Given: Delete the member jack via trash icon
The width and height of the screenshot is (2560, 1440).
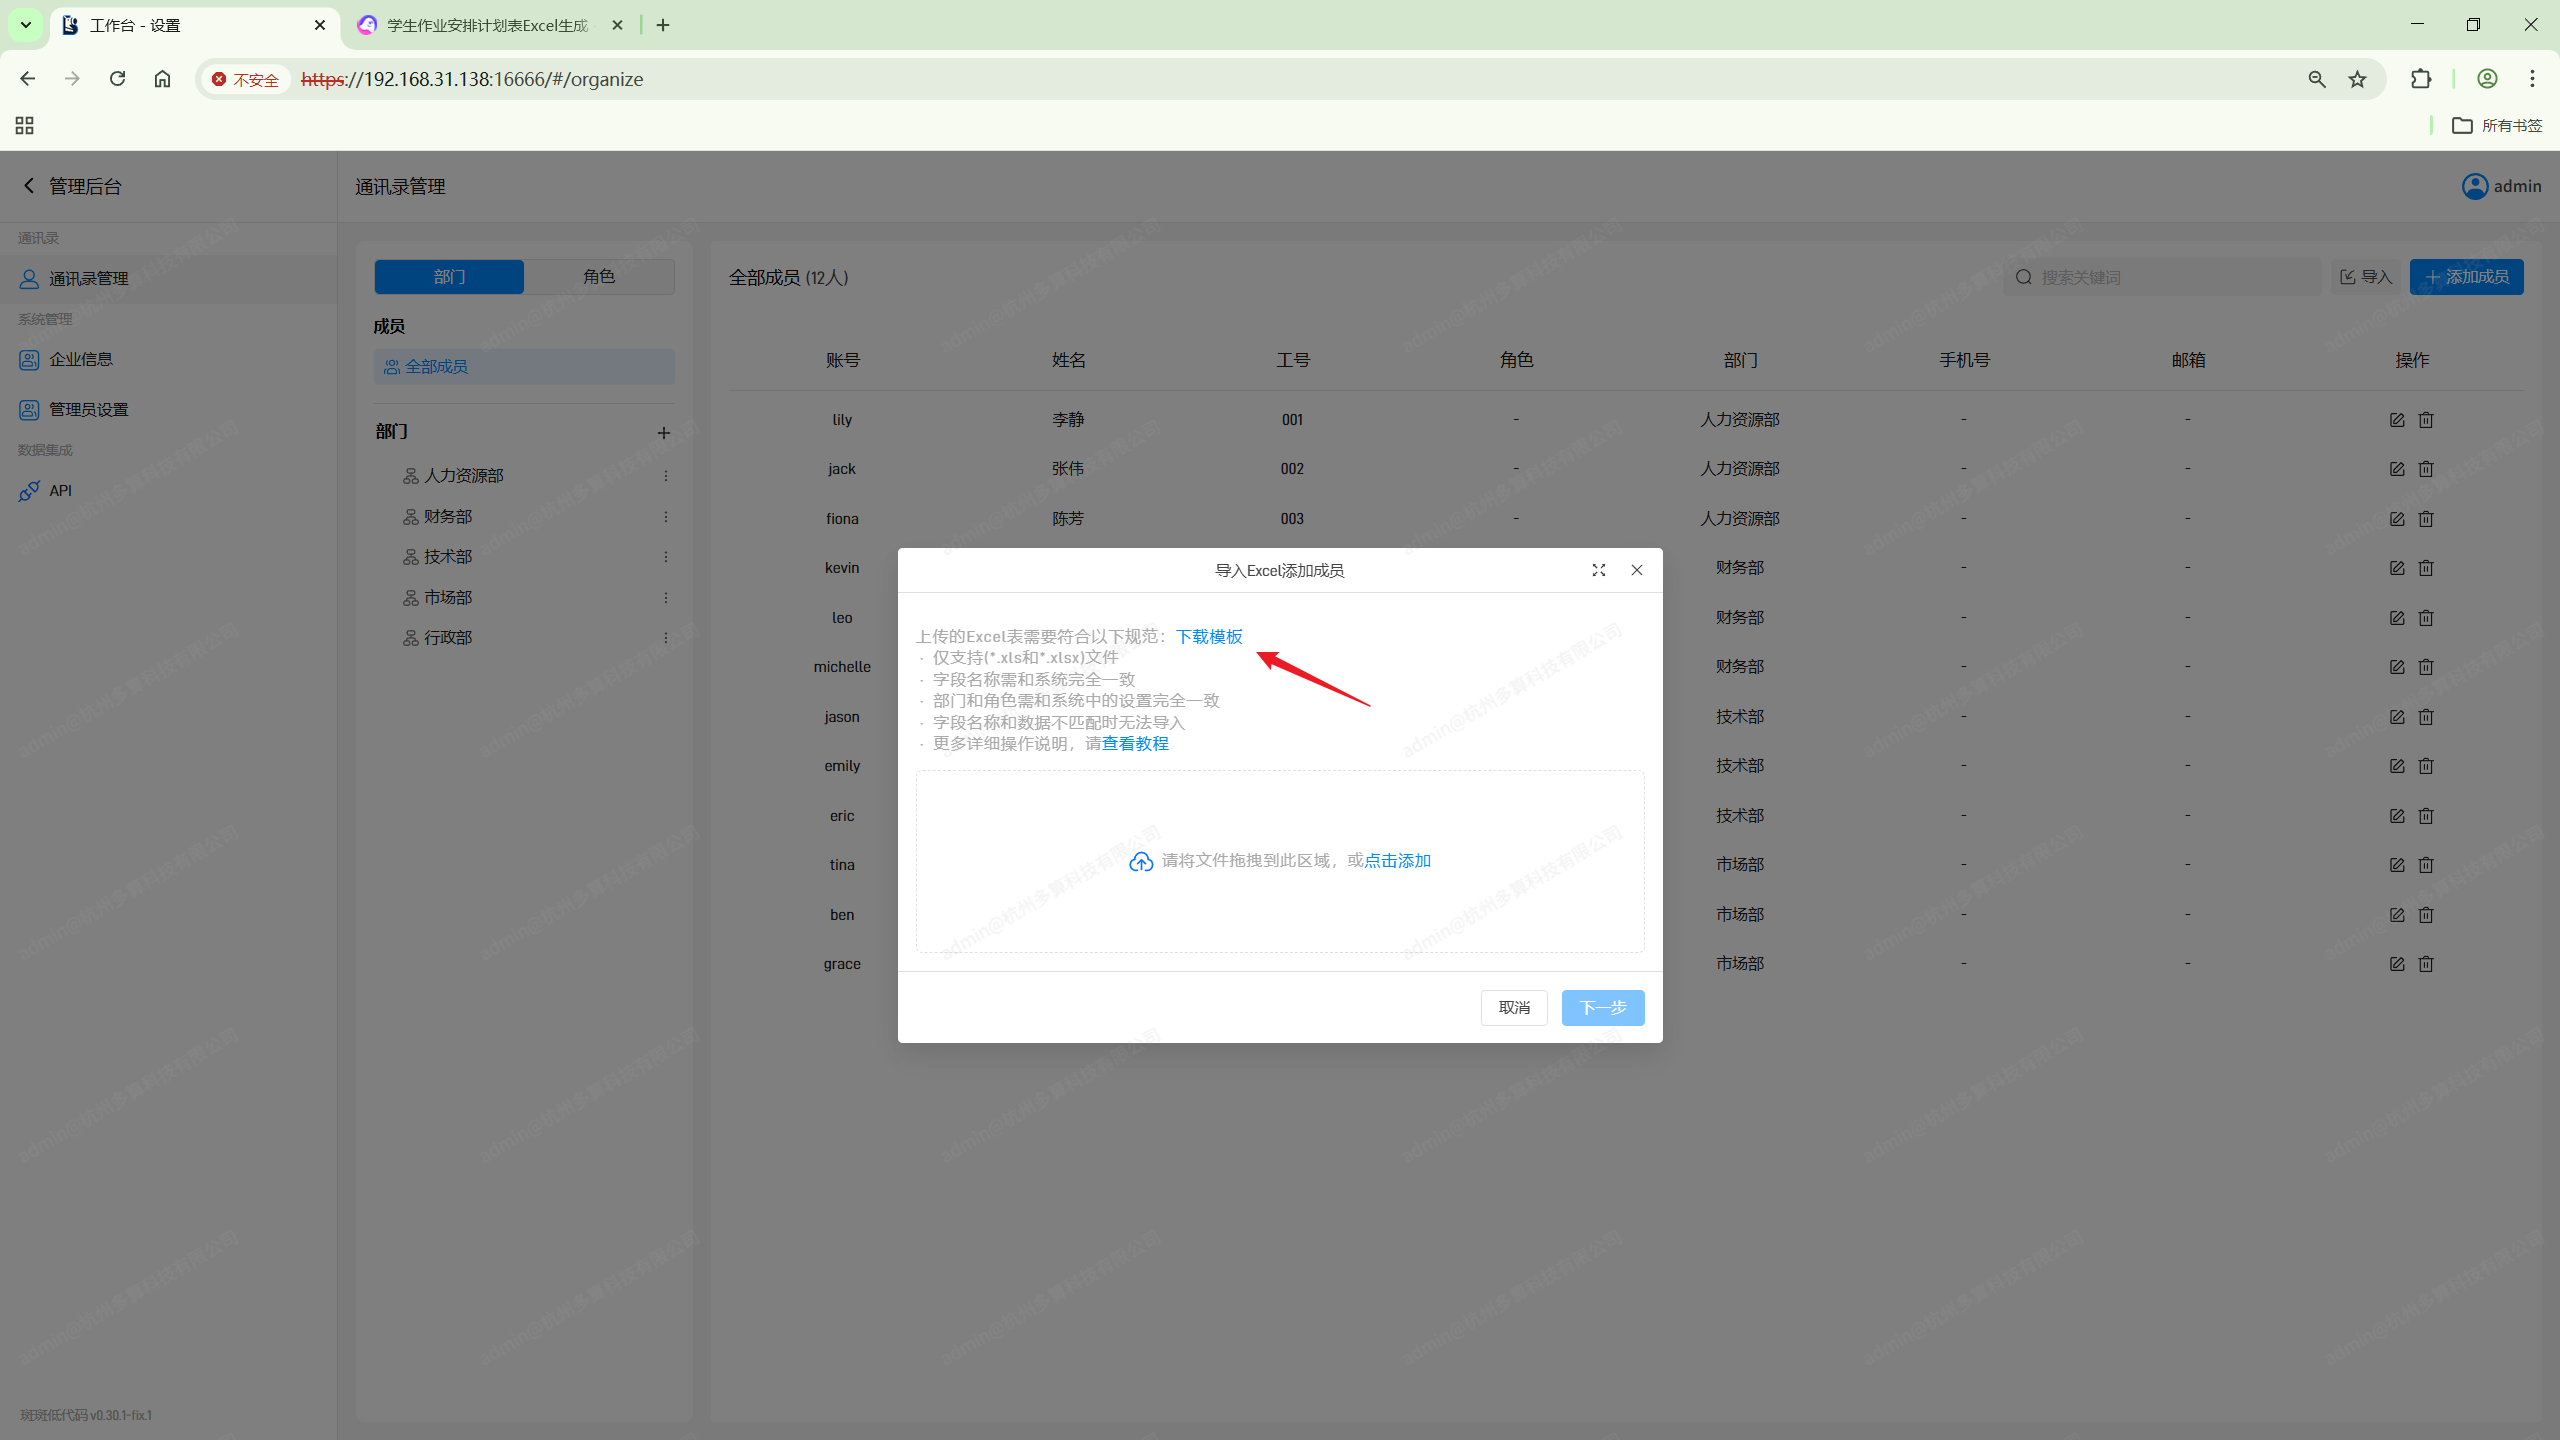Looking at the screenshot, I should (x=2426, y=469).
